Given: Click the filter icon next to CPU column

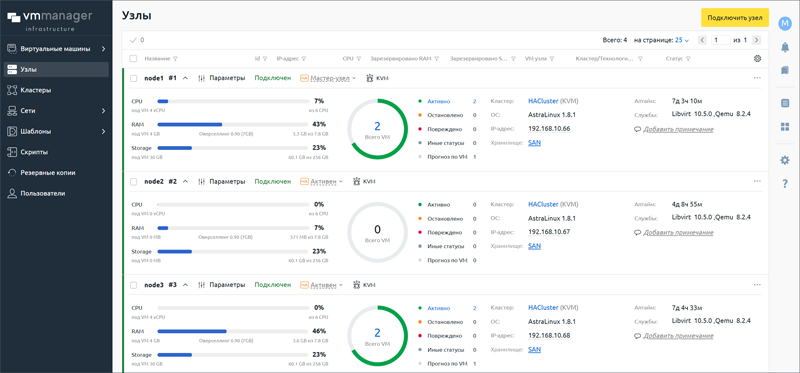Looking at the screenshot, I should click(x=359, y=59).
